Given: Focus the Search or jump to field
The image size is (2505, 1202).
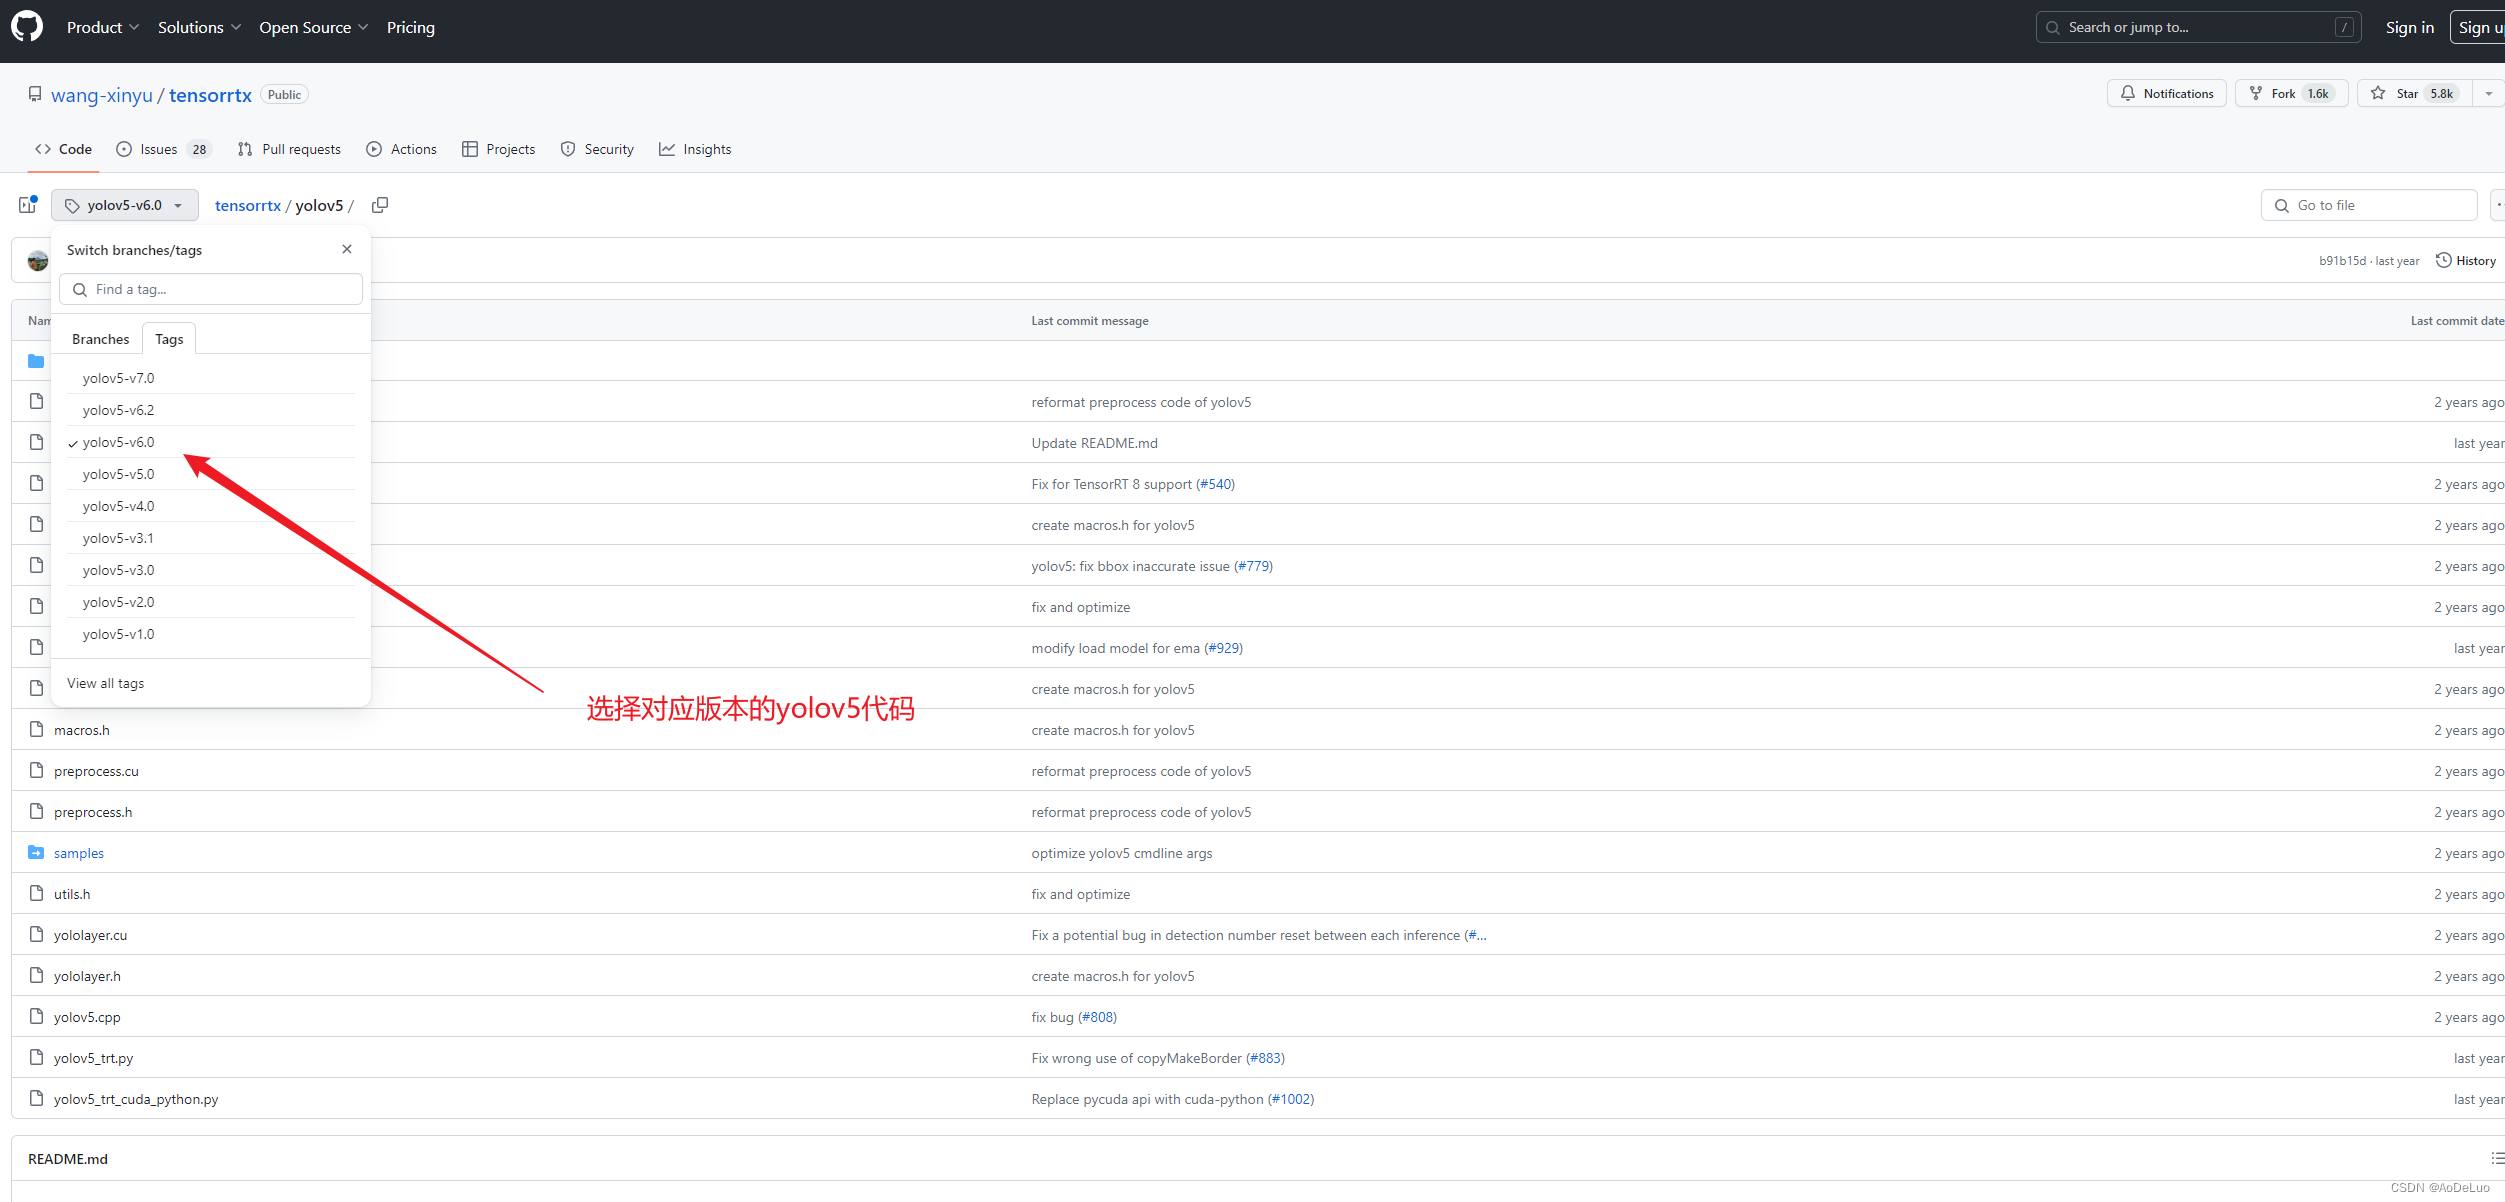Looking at the screenshot, I should [x=2198, y=27].
